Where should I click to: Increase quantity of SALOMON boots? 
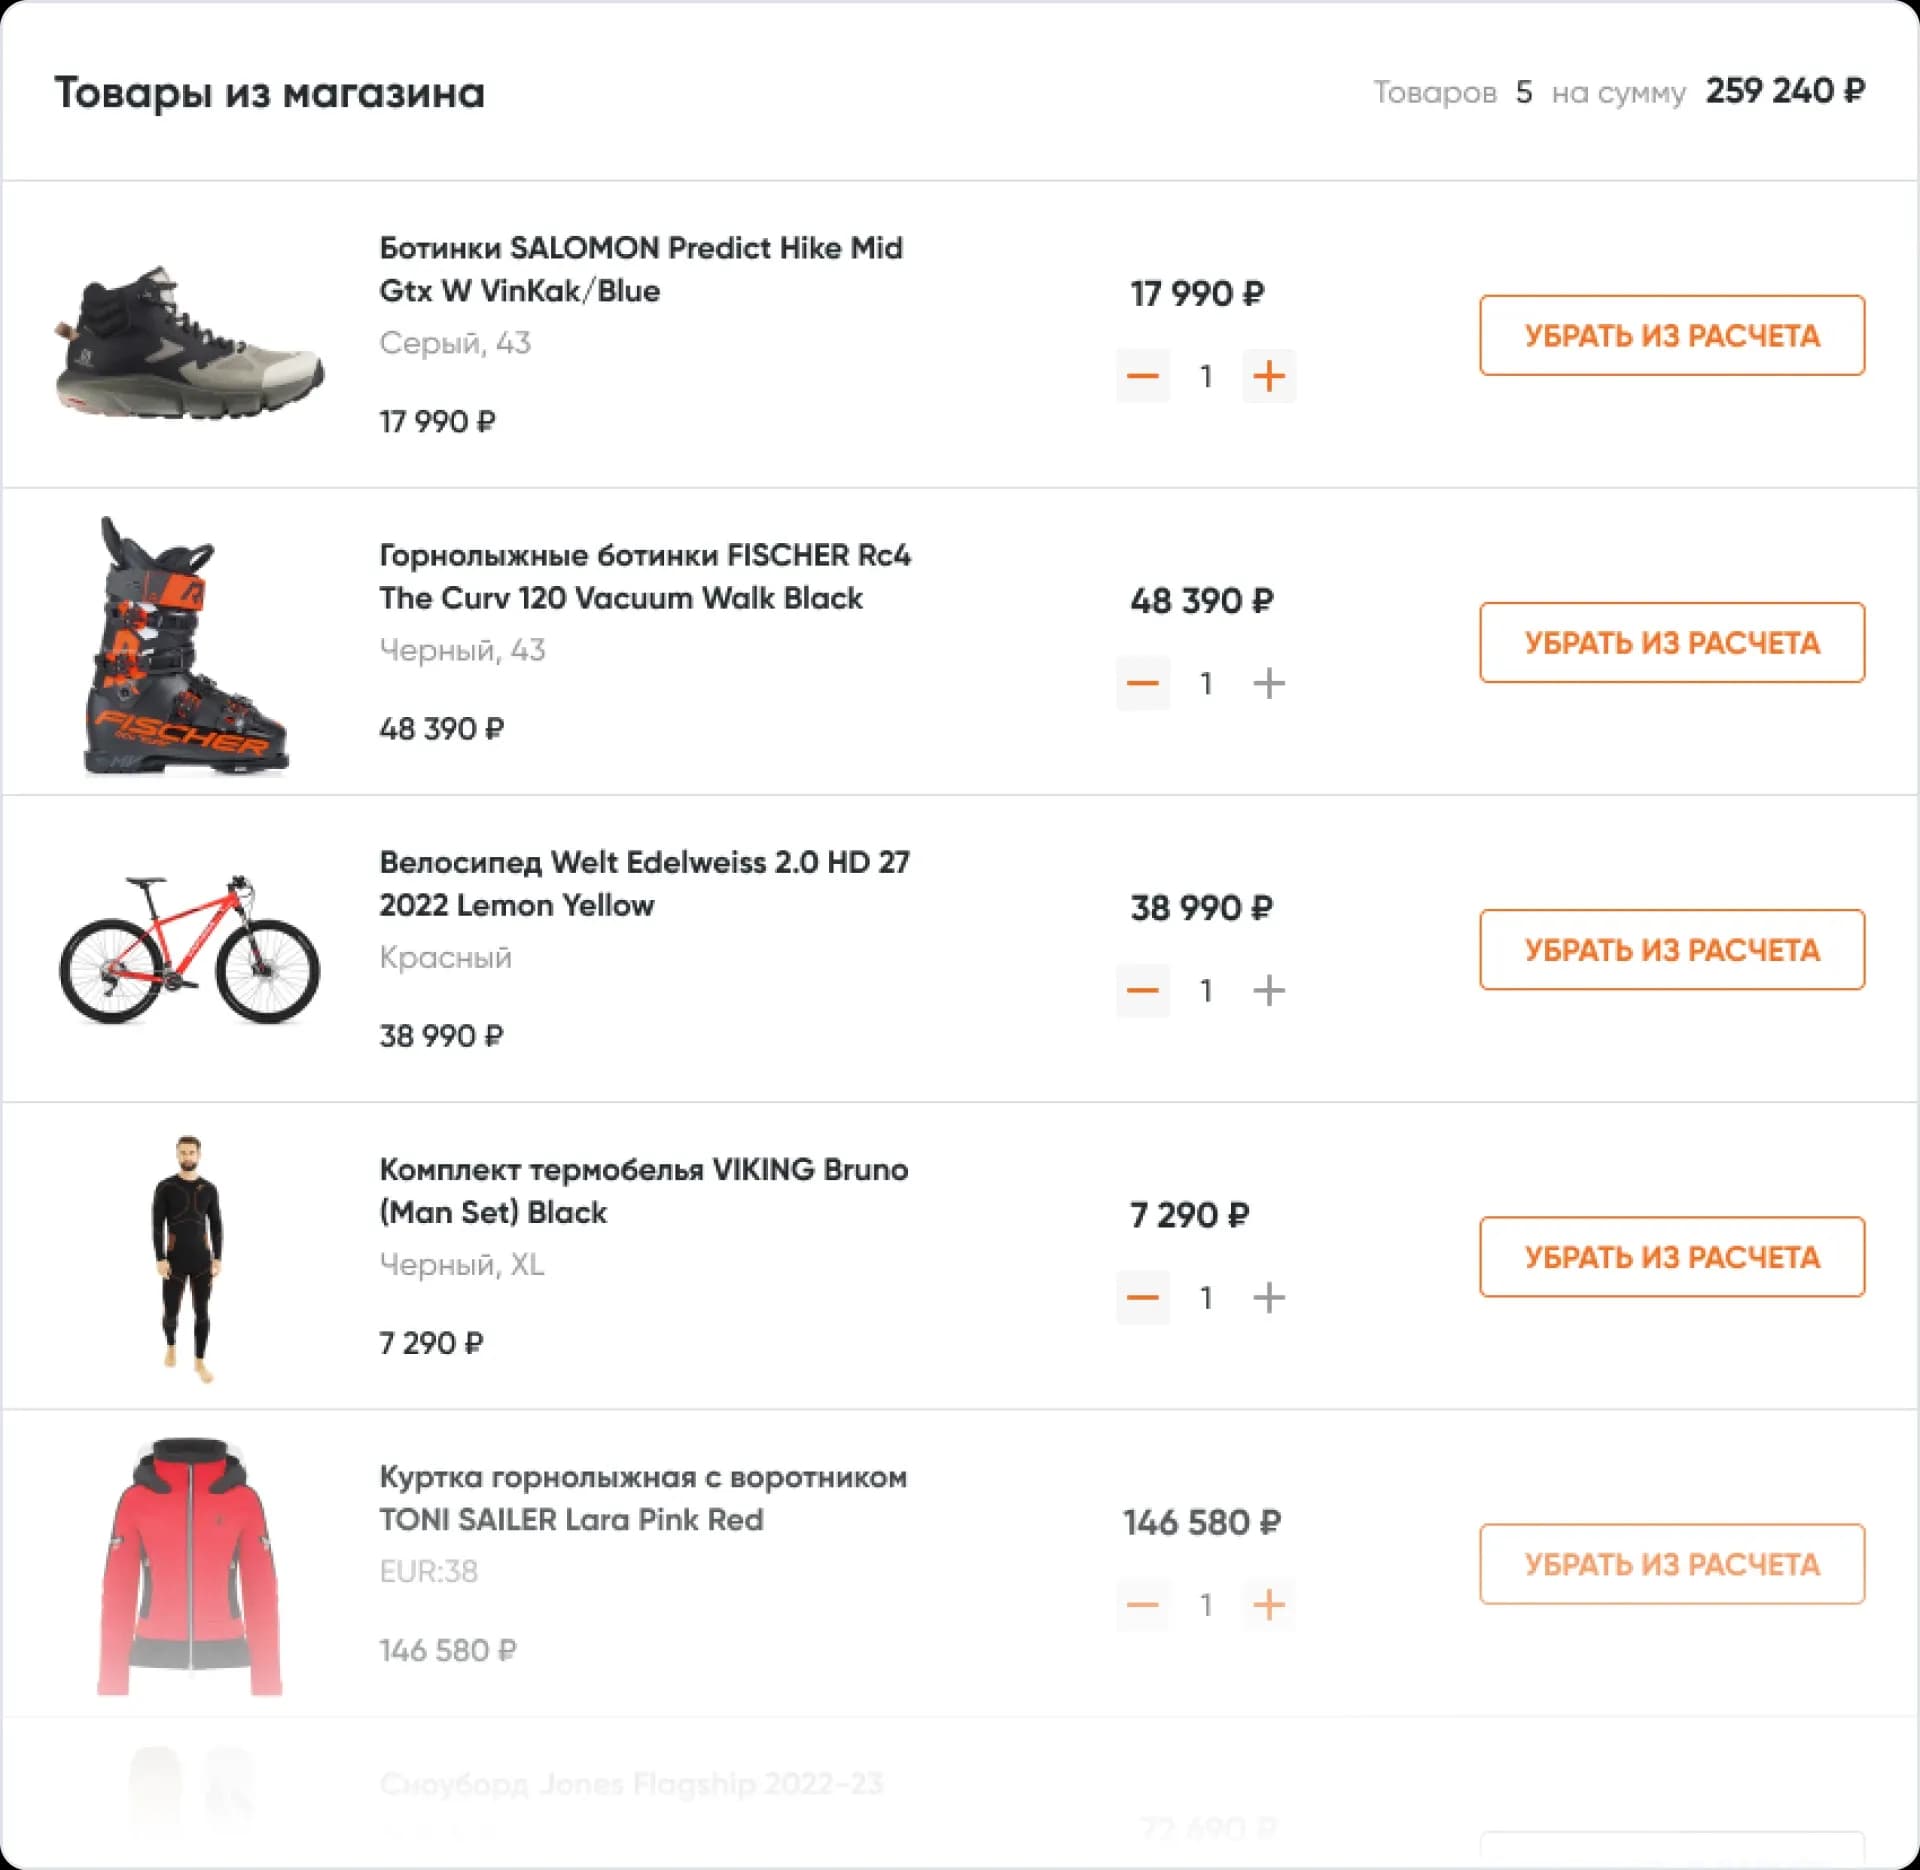(1268, 376)
